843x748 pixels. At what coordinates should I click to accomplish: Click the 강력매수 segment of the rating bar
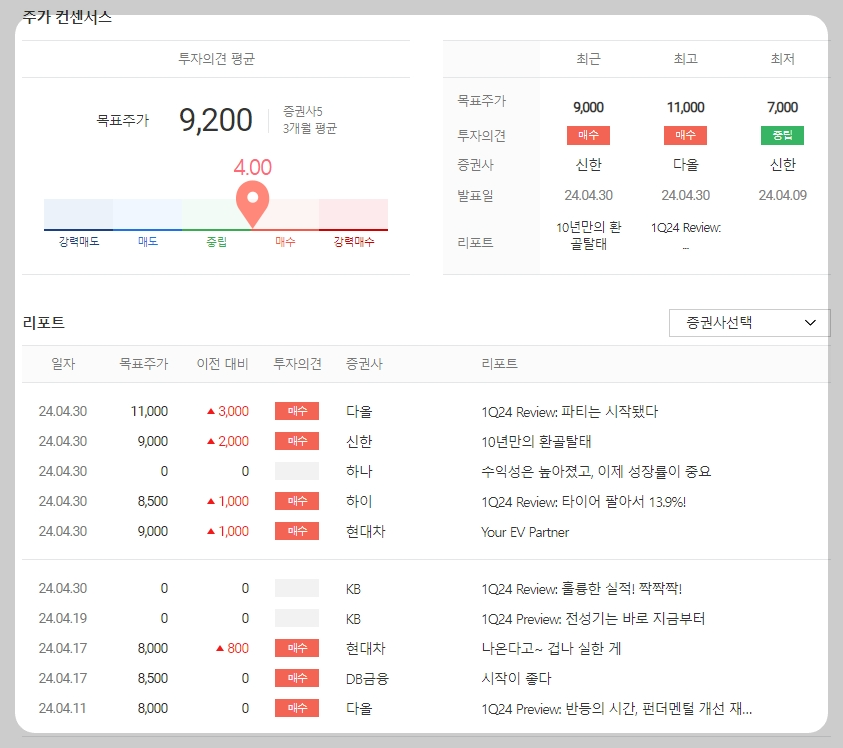[x=353, y=215]
